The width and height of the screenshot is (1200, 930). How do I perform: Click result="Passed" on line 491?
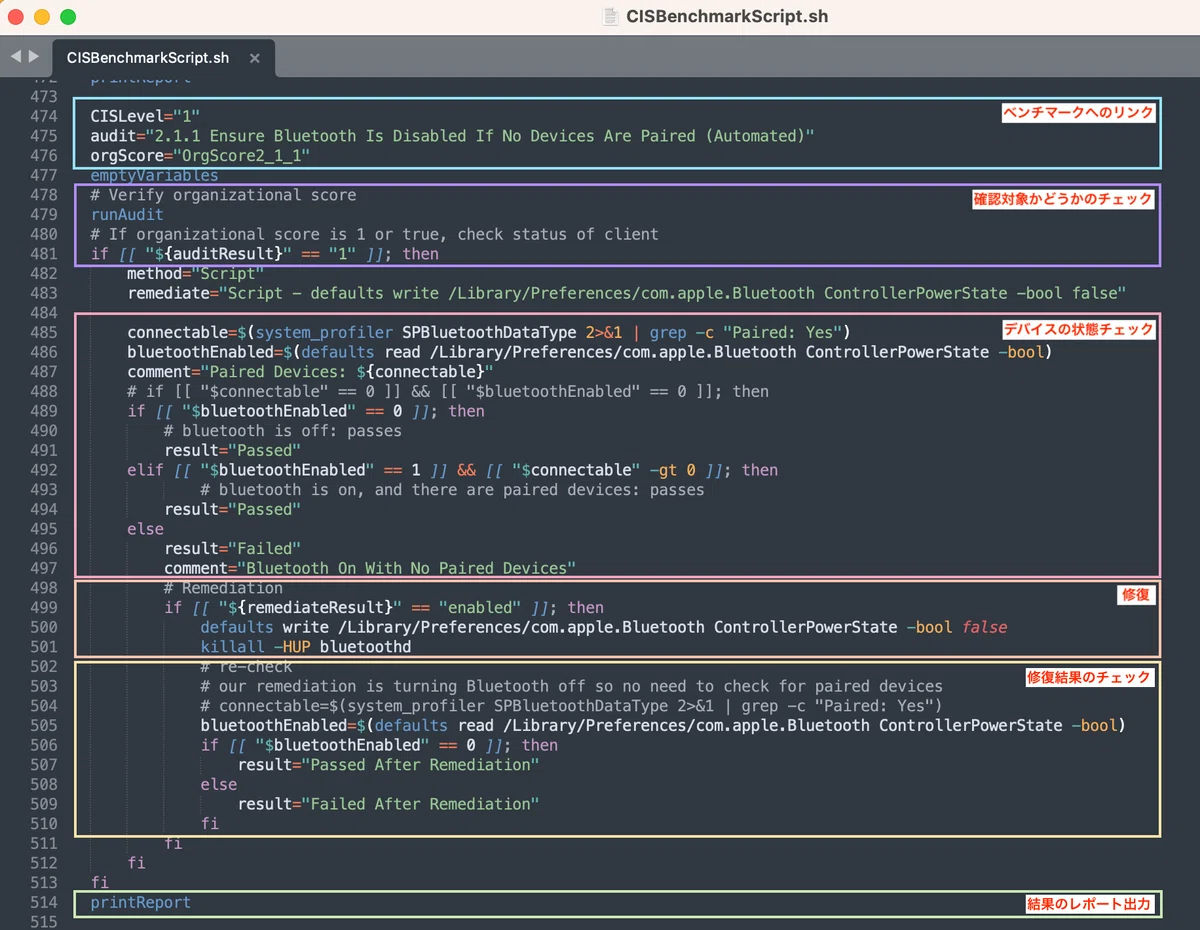(x=232, y=450)
